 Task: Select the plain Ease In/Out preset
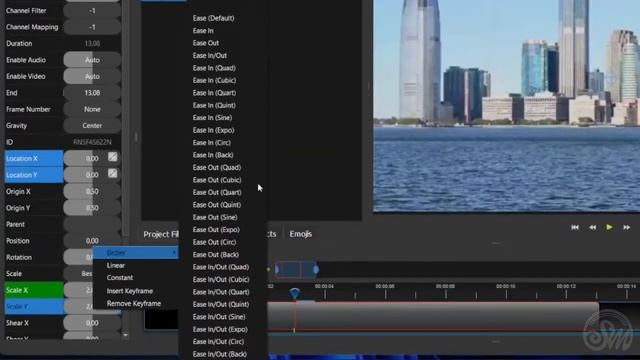pyautogui.click(x=210, y=56)
